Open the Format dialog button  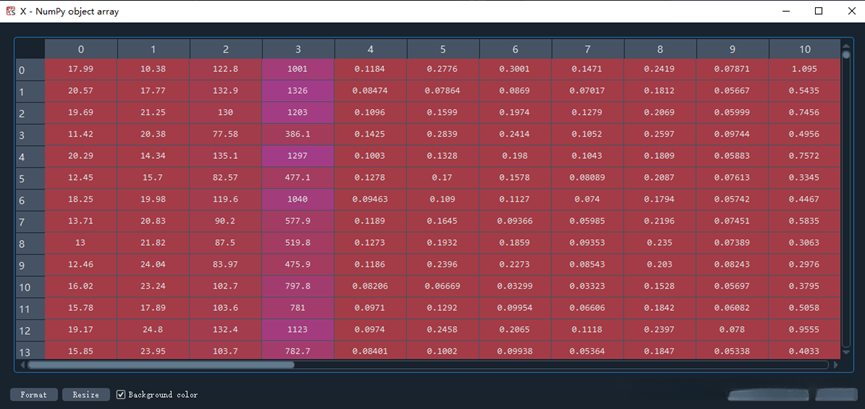click(x=34, y=395)
